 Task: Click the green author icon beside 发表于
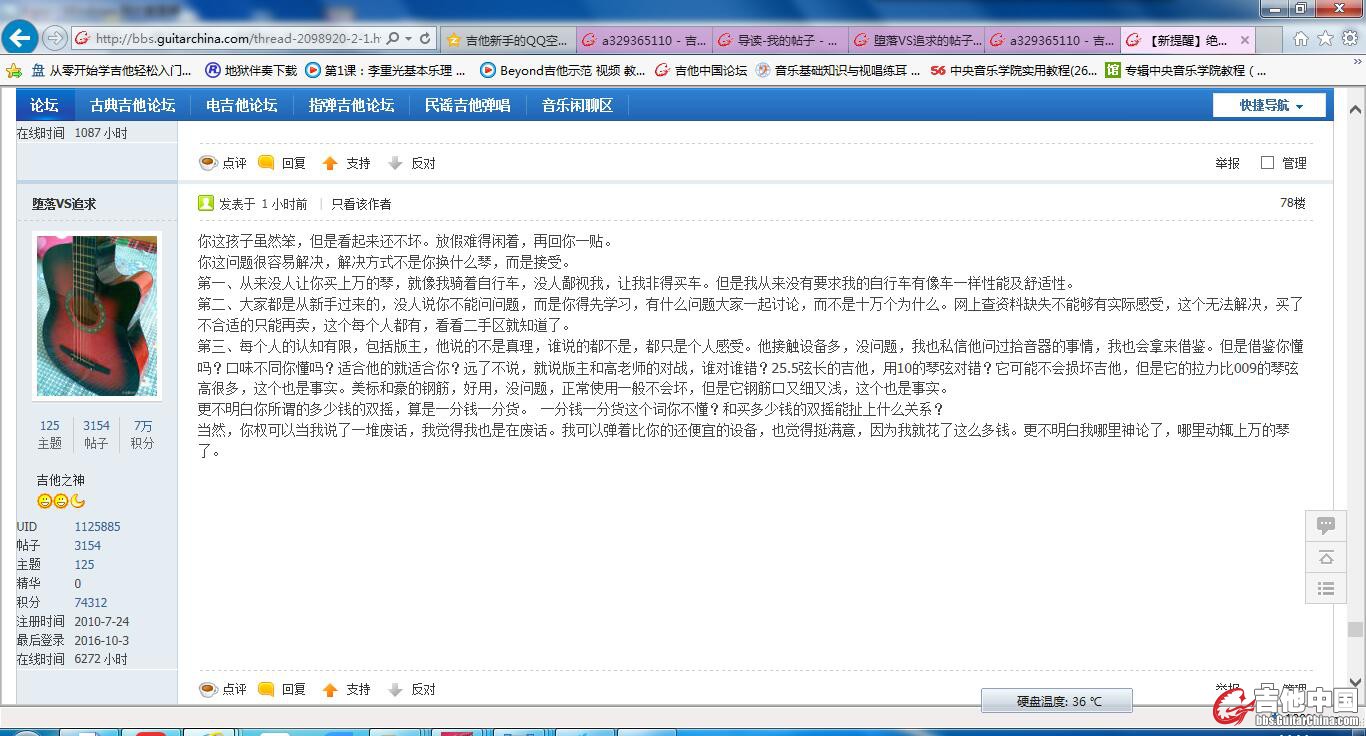tap(206, 203)
